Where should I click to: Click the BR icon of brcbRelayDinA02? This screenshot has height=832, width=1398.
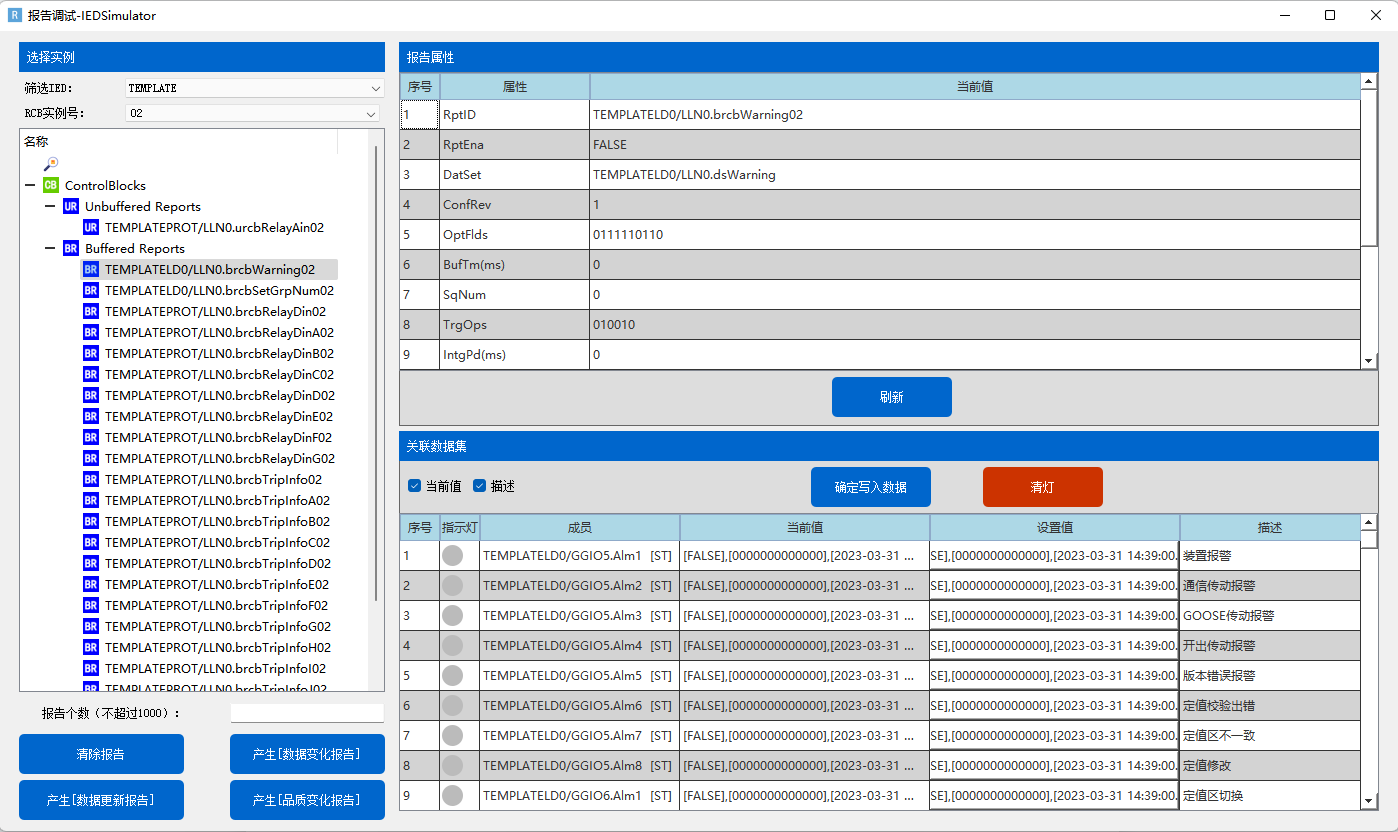point(91,332)
